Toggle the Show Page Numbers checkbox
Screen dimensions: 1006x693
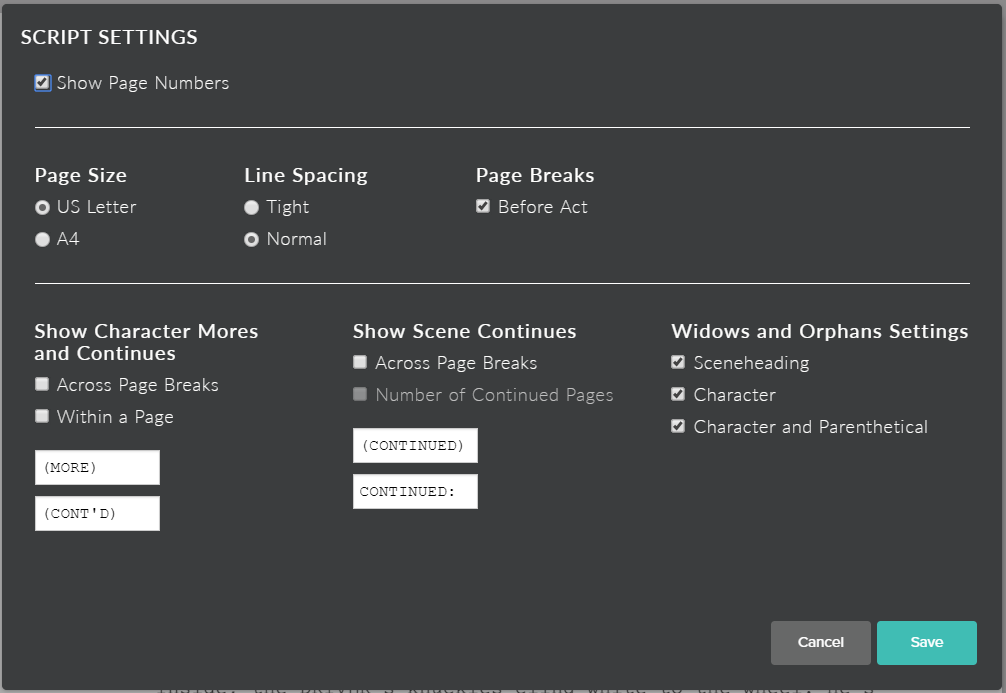coord(42,83)
